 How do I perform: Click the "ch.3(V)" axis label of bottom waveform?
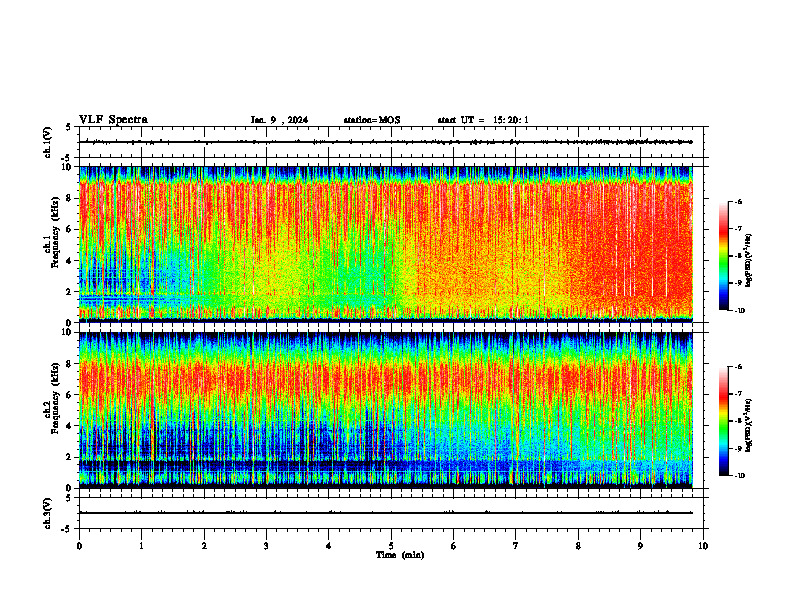click(x=48, y=513)
